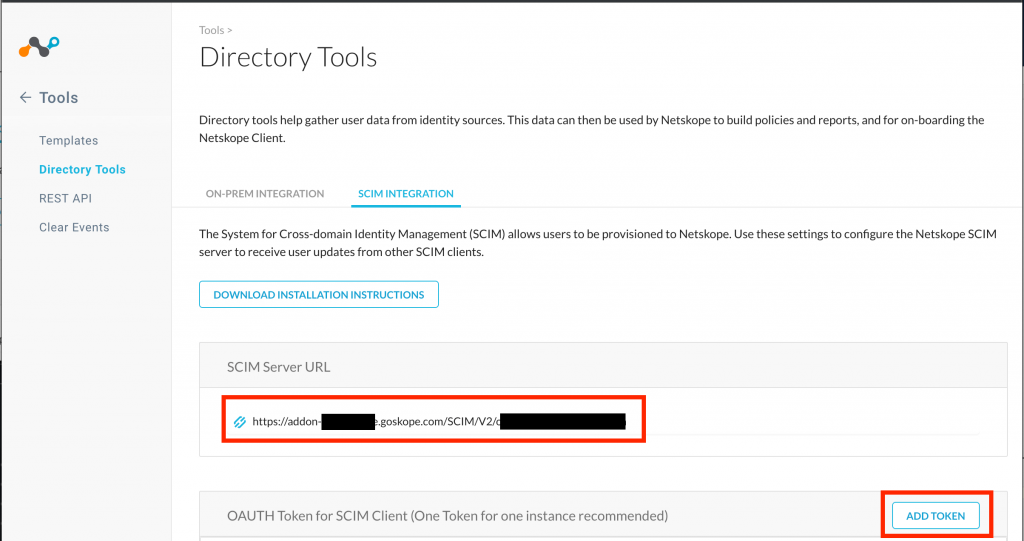Open Templates in the sidebar
The image size is (1024, 541).
tap(69, 140)
